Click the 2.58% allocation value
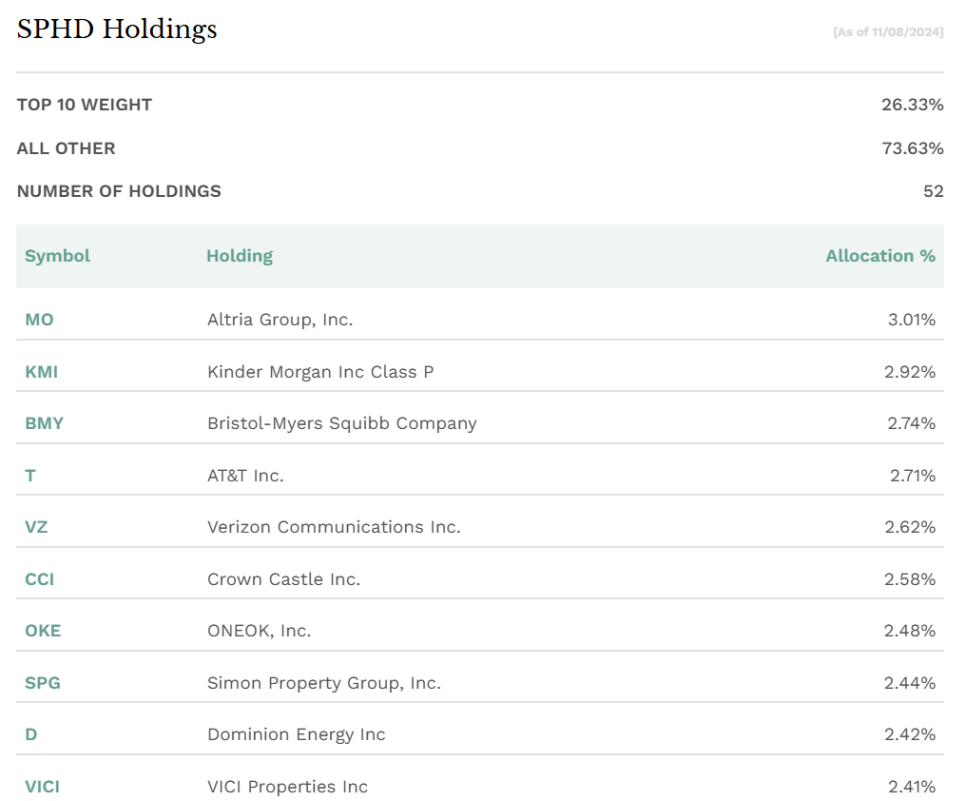This screenshot has height=801, width=966. click(x=910, y=579)
